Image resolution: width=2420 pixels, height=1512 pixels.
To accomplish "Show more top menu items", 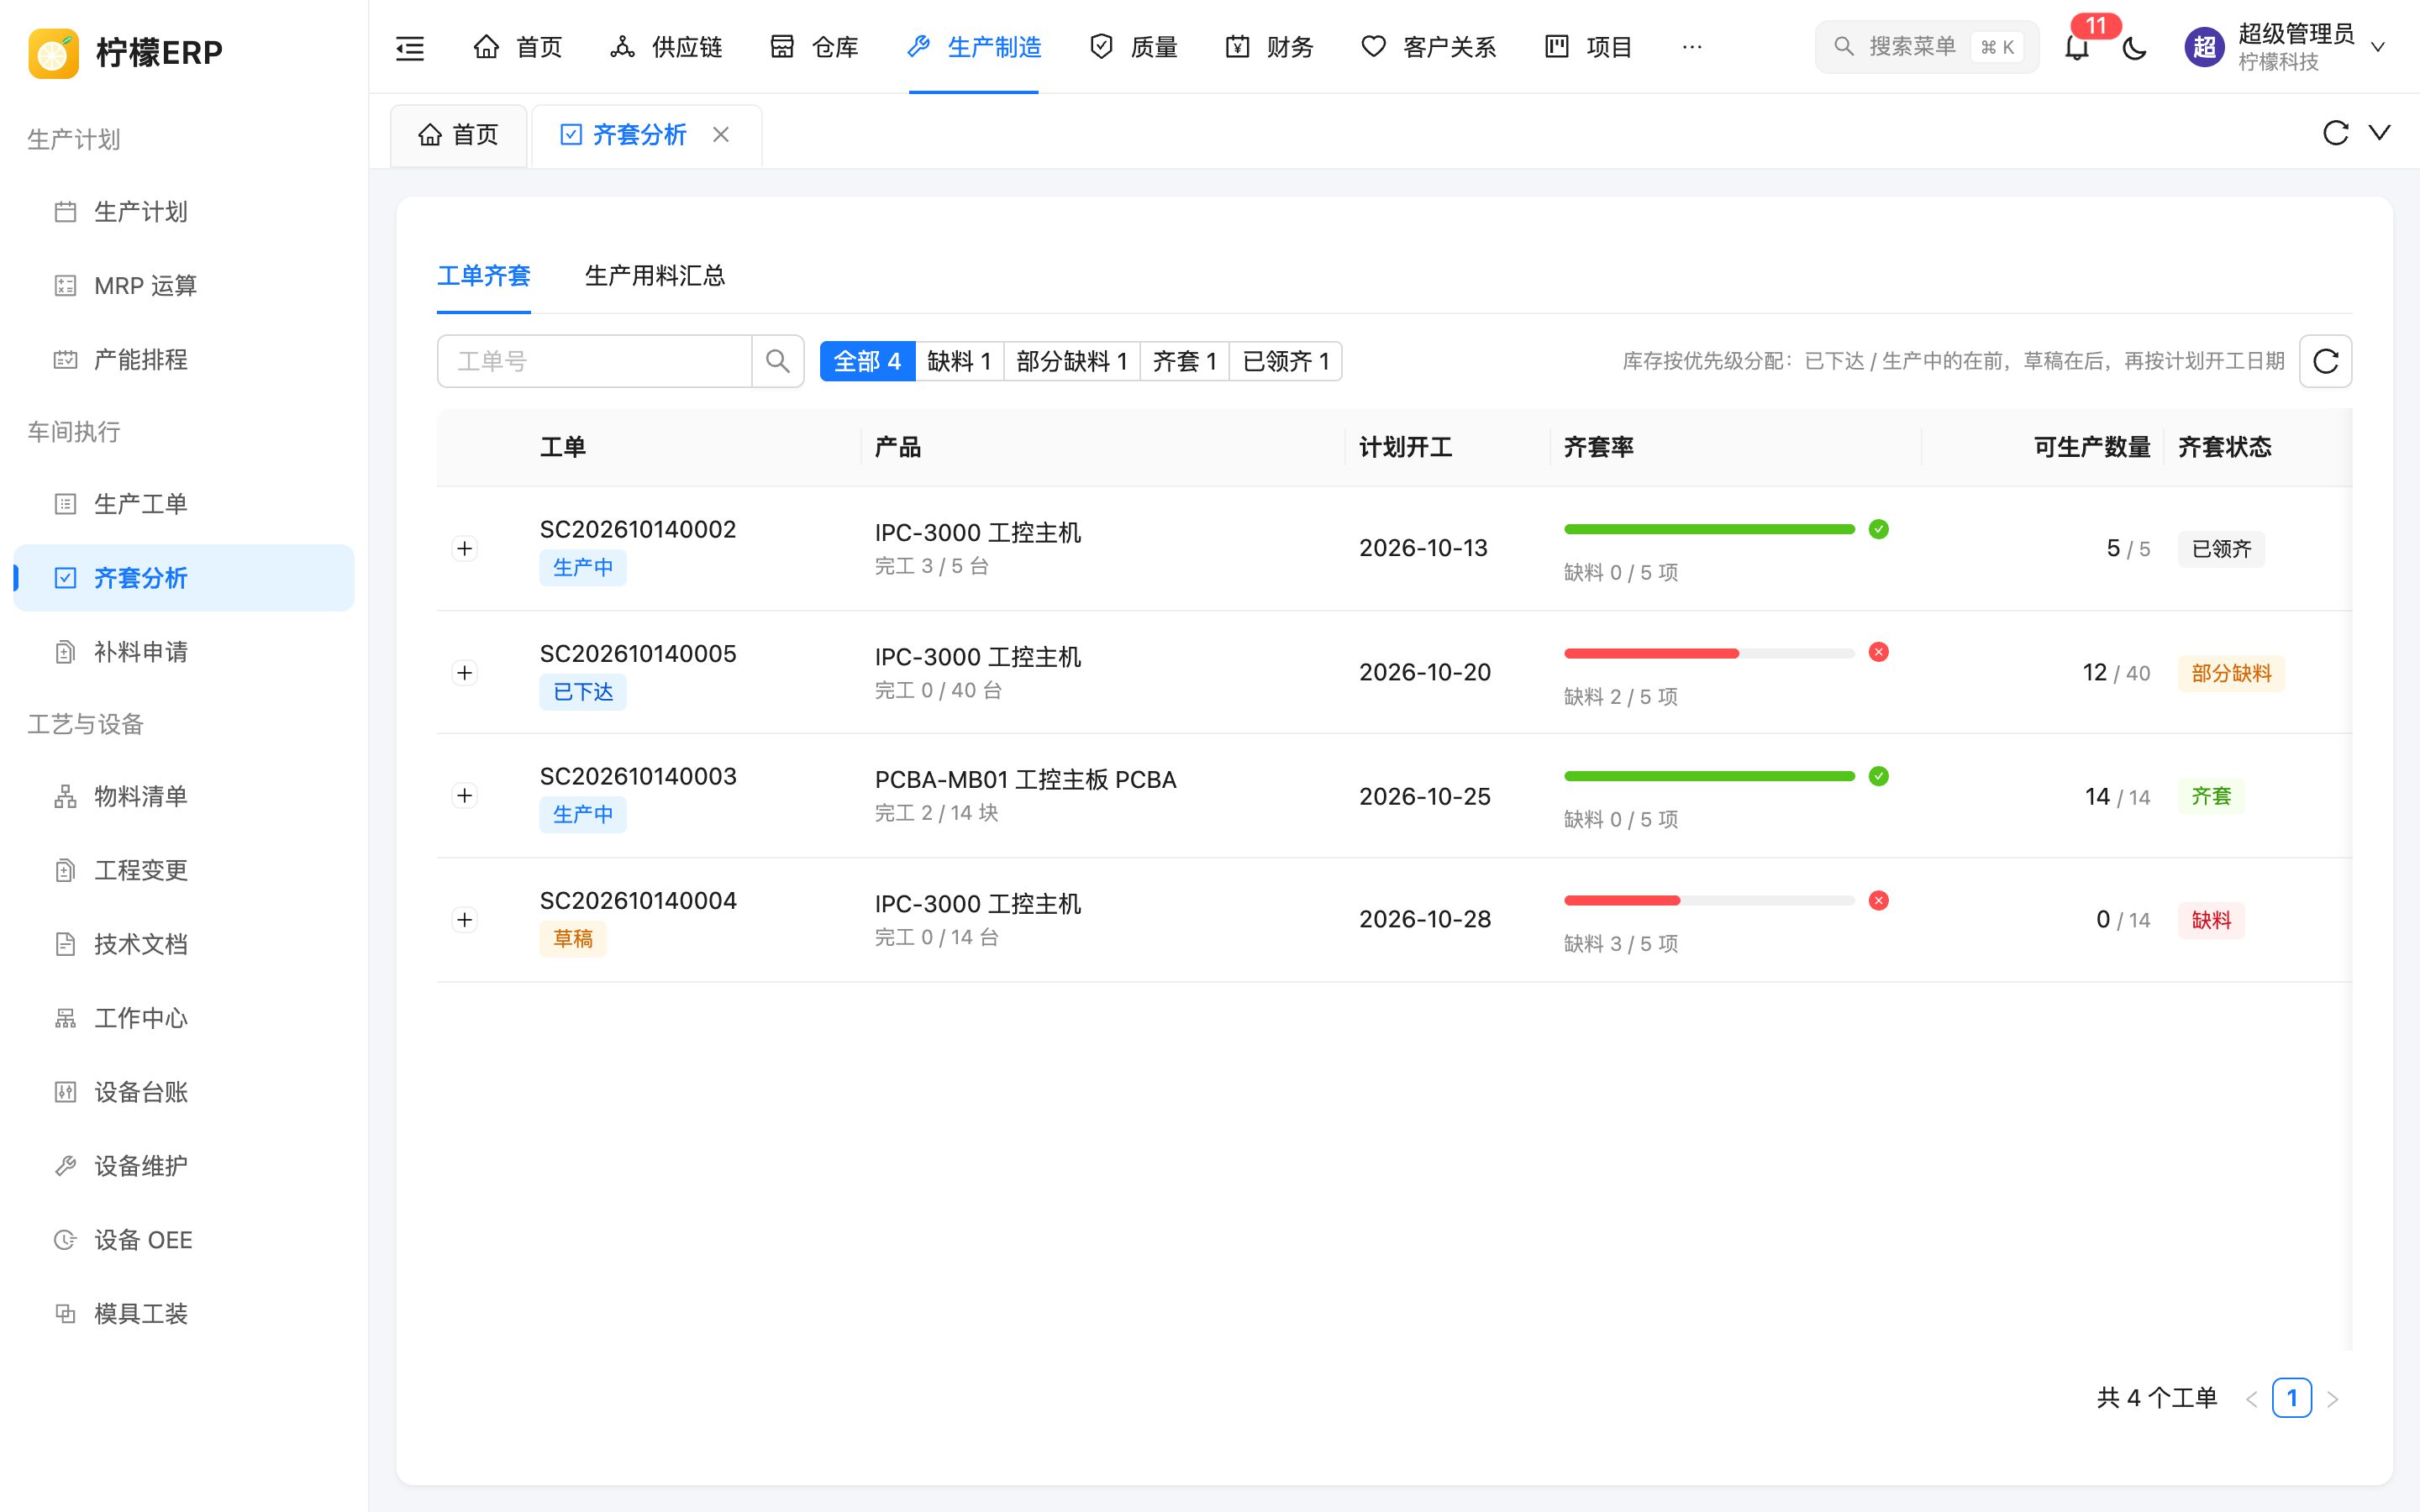I will coord(1692,47).
